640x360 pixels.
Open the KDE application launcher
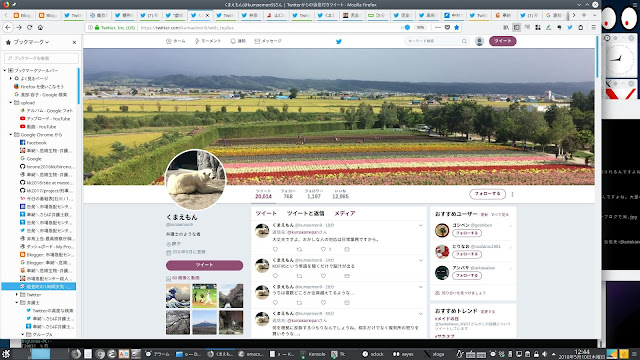(x=6, y=354)
